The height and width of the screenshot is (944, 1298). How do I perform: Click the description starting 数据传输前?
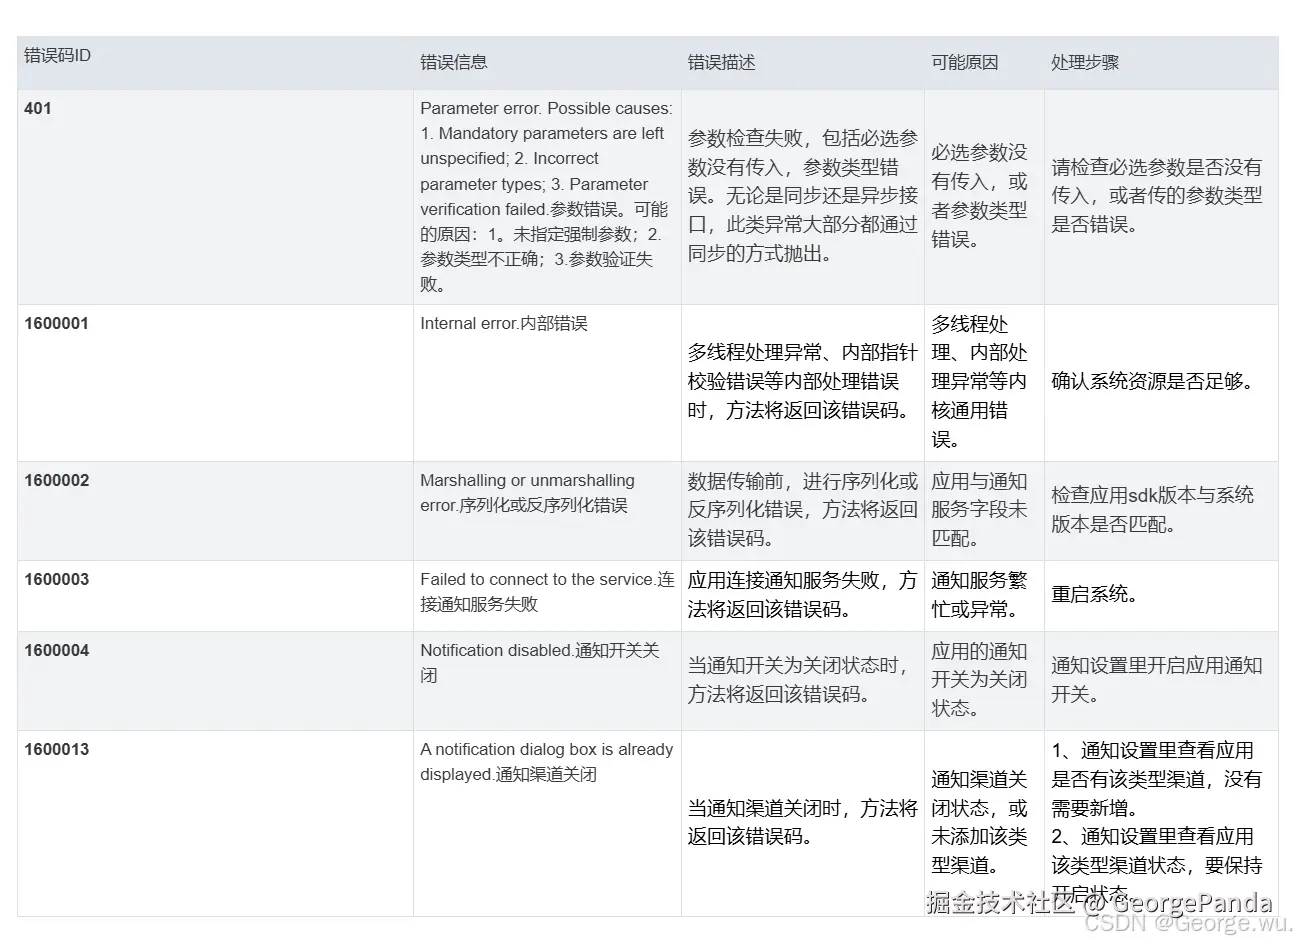click(803, 511)
